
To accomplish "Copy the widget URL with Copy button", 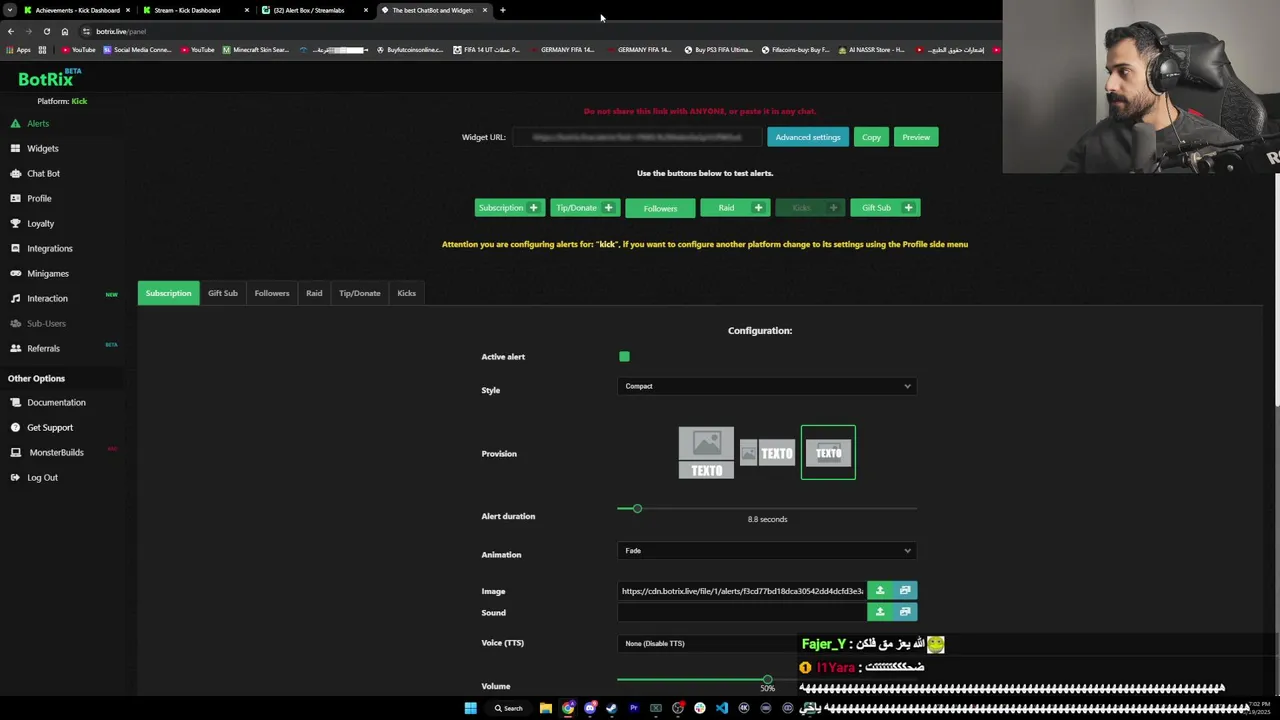I will click(x=871, y=137).
